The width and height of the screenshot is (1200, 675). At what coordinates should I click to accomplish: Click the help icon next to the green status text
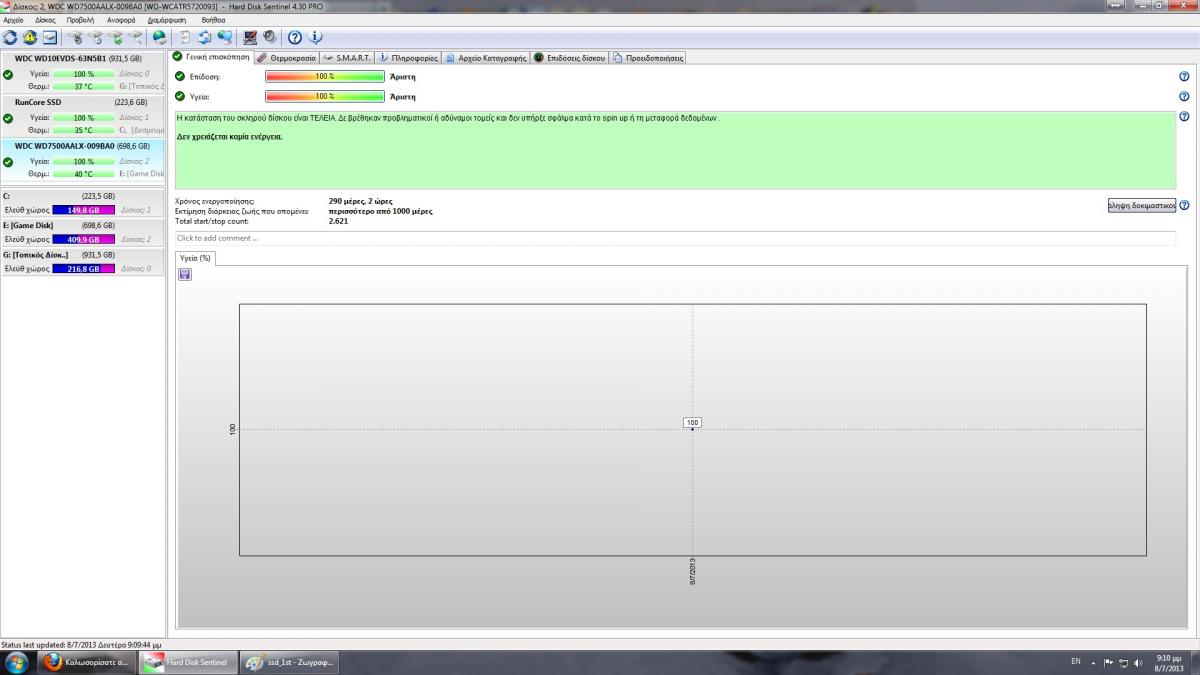1184,117
